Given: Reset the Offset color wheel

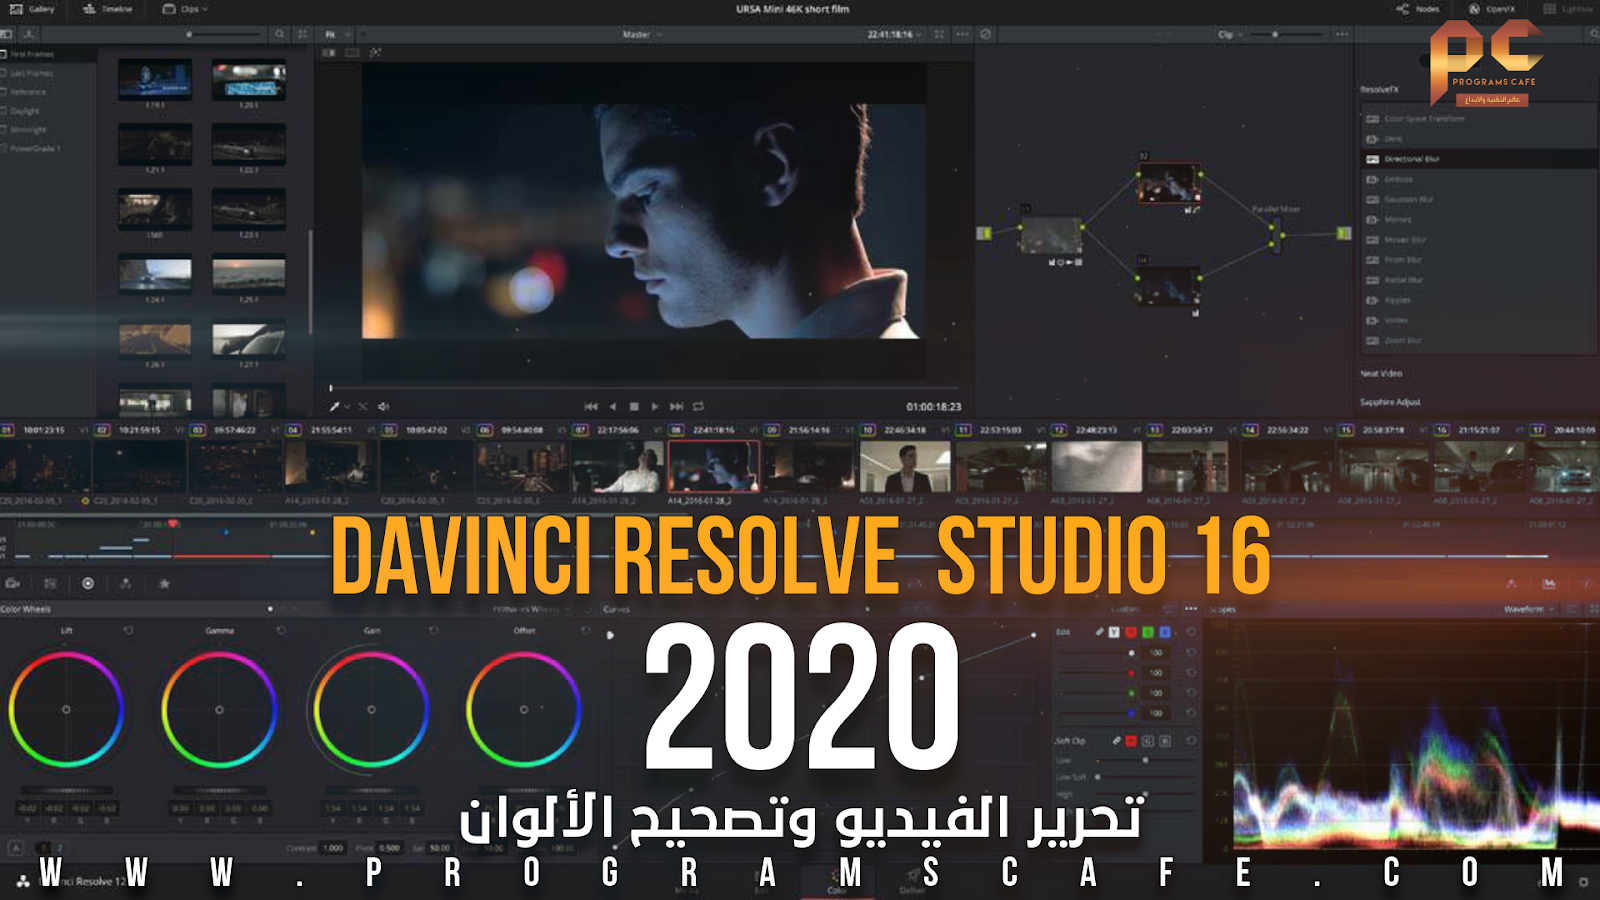Looking at the screenshot, I should [586, 631].
